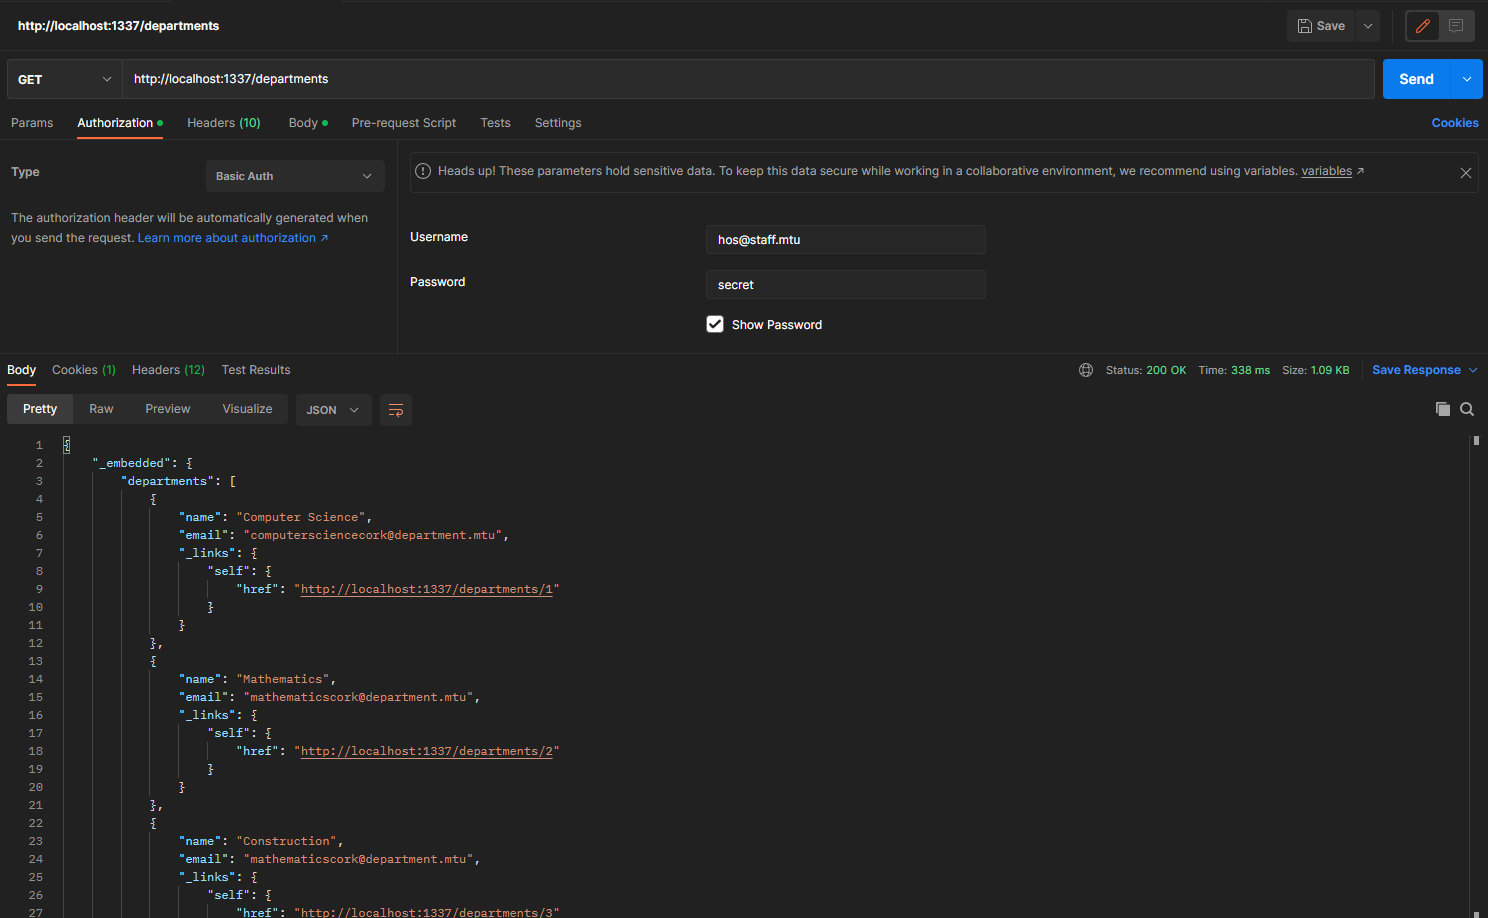Search the response with the magnifier icon
The image size is (1488, 918).
click(x=1467, y=409)
